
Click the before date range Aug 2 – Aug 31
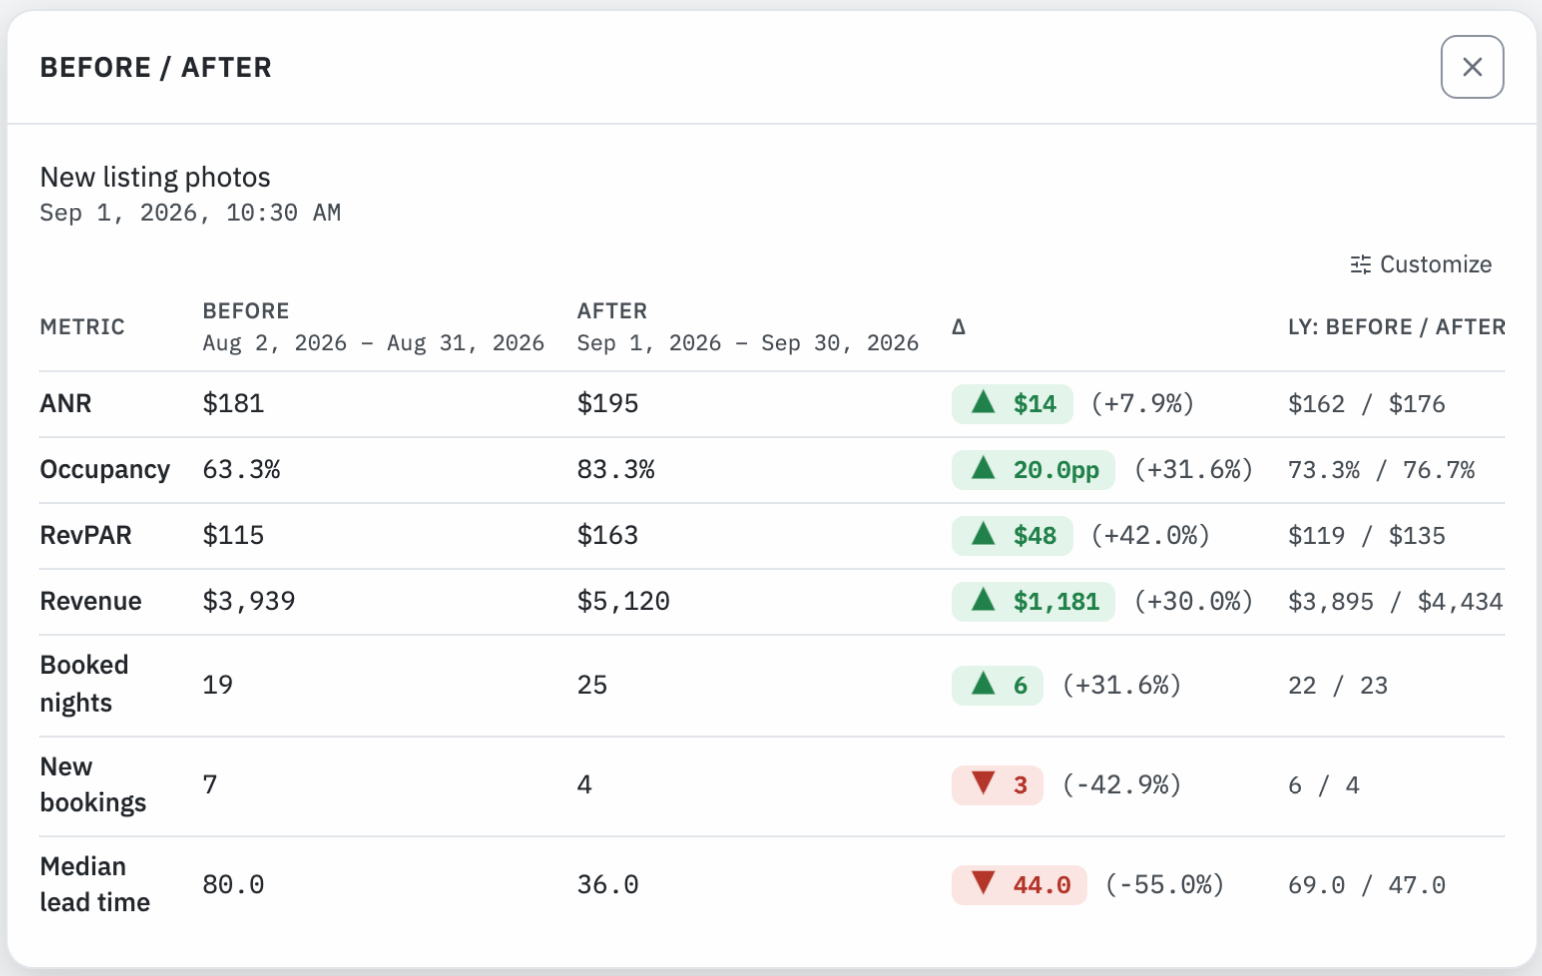pos(373,343)
